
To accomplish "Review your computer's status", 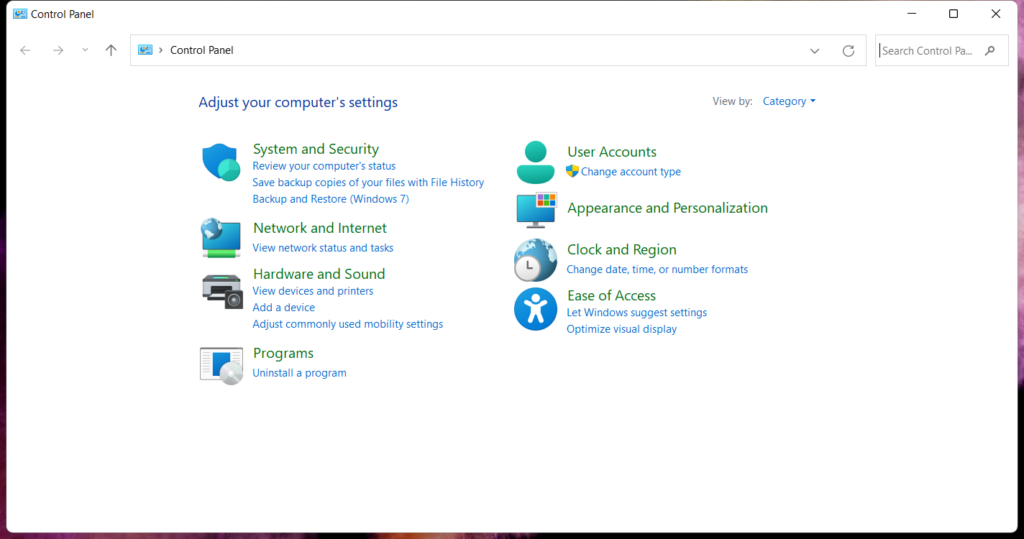I will (x=324, y=166).
